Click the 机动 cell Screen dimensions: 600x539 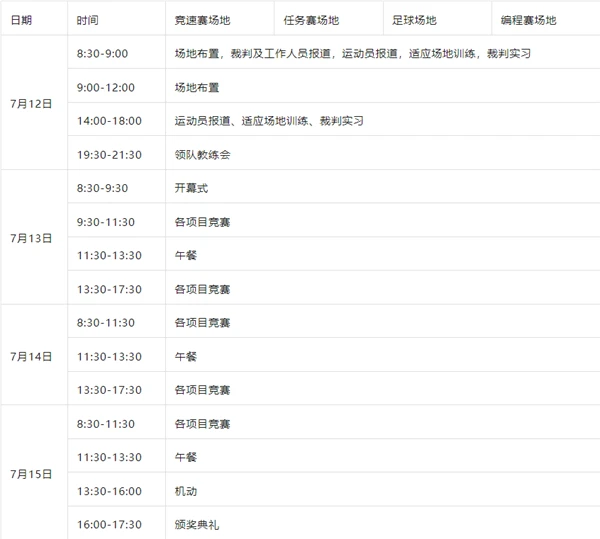coord(383,489)
